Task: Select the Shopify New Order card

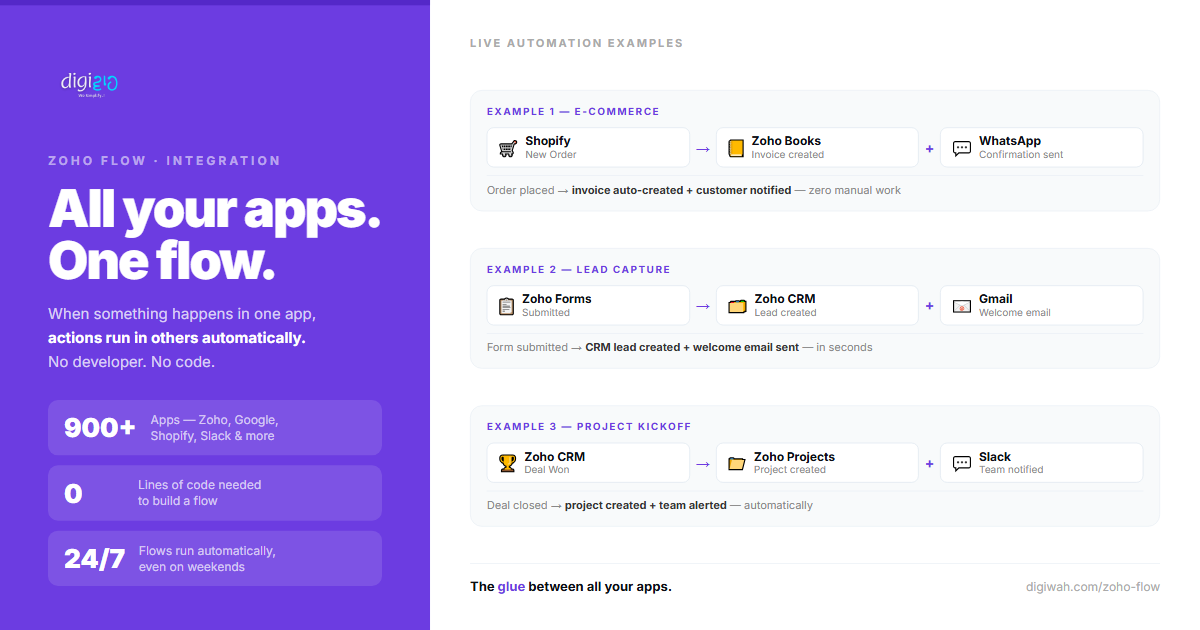Action: tap(588, 148)
